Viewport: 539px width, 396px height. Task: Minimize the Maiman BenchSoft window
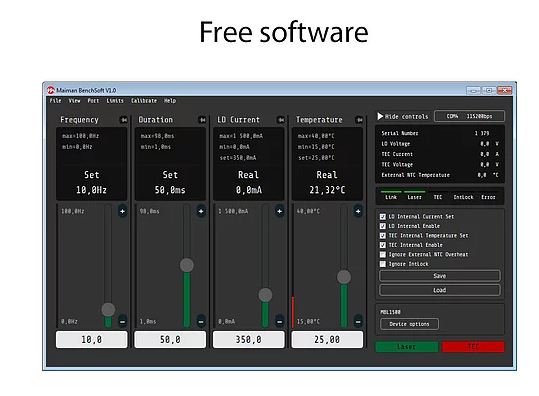(x=474, y=90)
